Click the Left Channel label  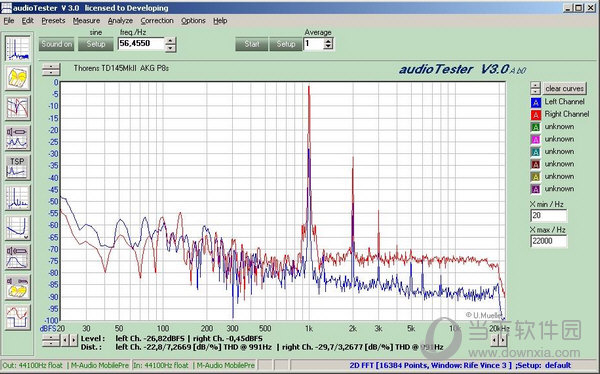(564, 102)
